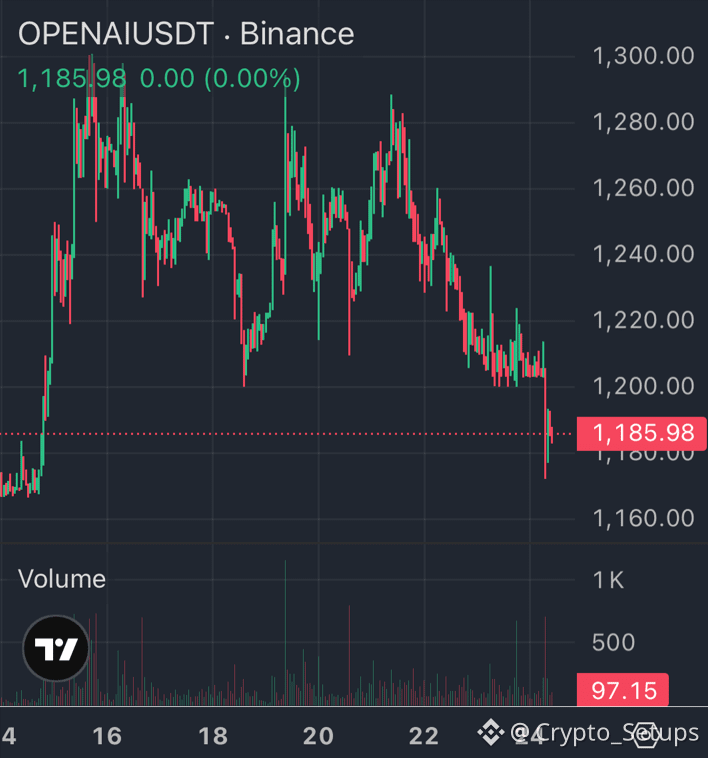Screen dimensions: 708x758
Task: Click the 1,185.98 0.00 (0.00%) price readout
Action: pyautogui.click(x=159, y=78)
